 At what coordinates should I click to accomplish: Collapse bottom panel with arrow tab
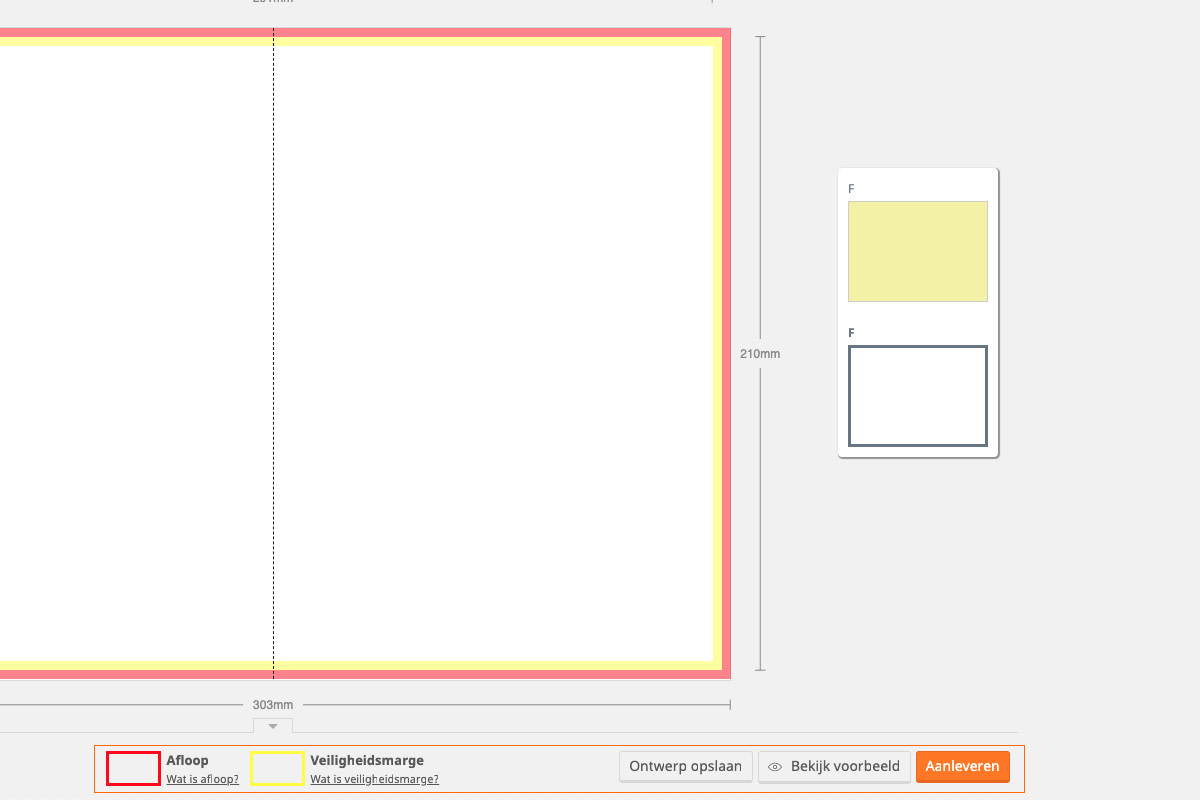pyautogui.click(x=273, y=726)
